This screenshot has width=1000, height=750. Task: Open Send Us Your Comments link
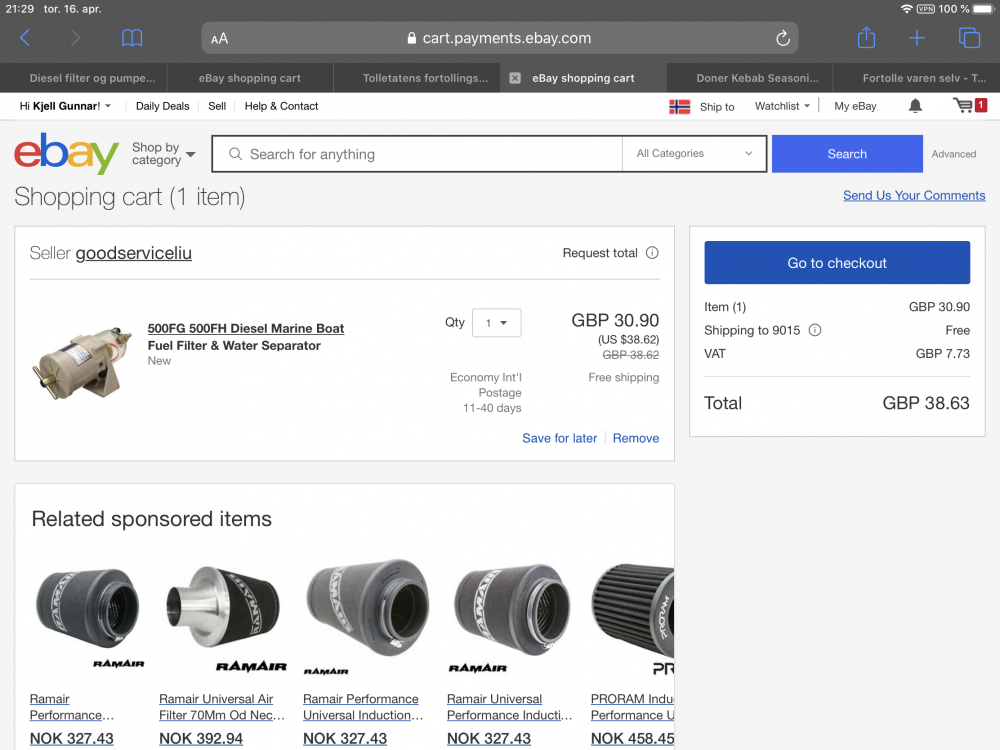tap(914, 195)
